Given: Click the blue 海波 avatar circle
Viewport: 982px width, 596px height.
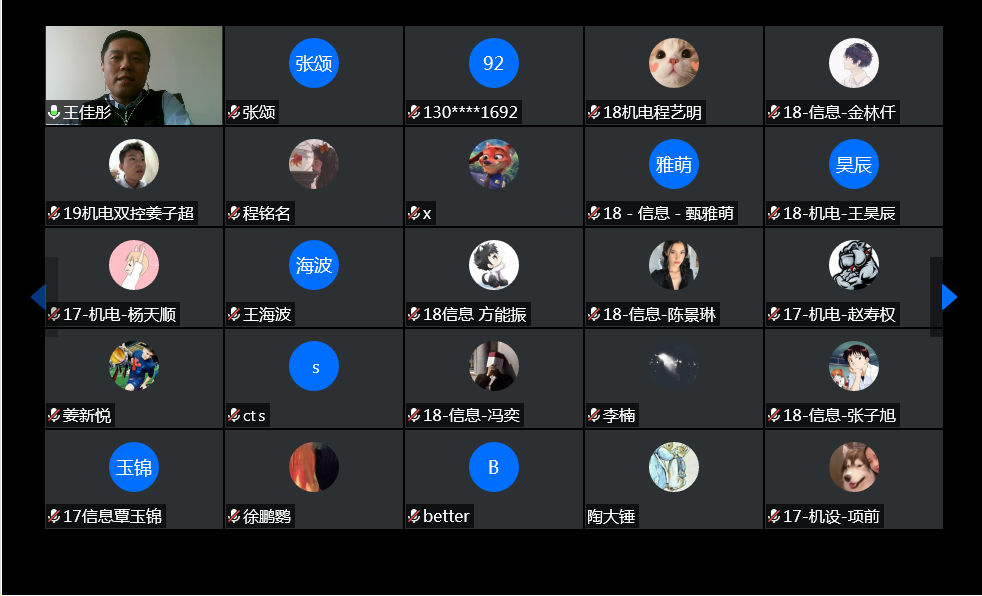Looking at the screenshot, I should pos(314,265).
